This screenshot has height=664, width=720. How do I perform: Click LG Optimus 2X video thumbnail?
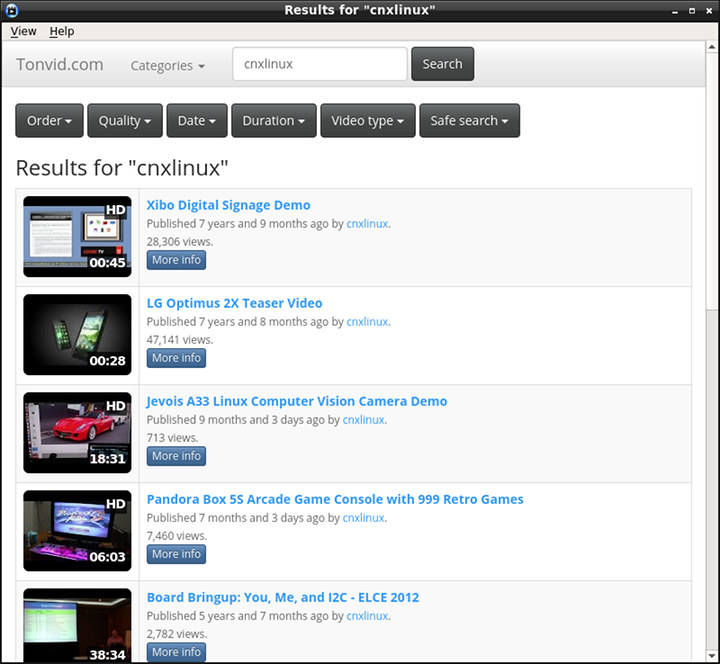(x=77, y=335)
